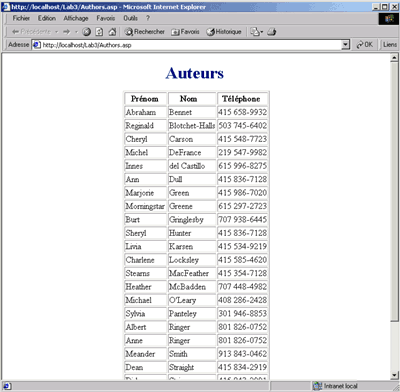
Task: Open the address bar dropdown list
Action: tap(346, 44)
